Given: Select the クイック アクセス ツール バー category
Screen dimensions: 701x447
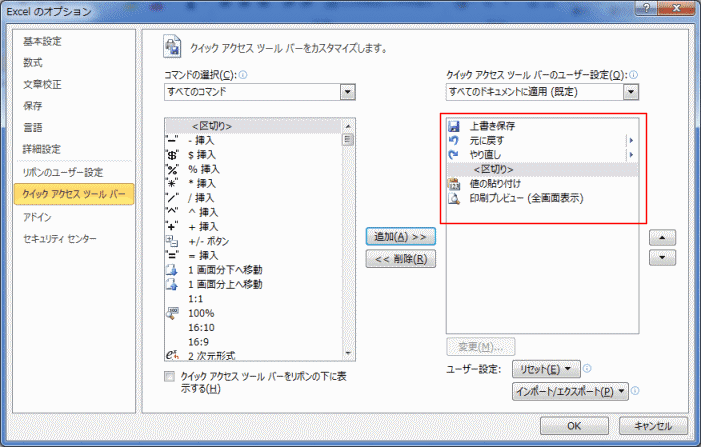Looking at the screenshot, I should point(74,194).
